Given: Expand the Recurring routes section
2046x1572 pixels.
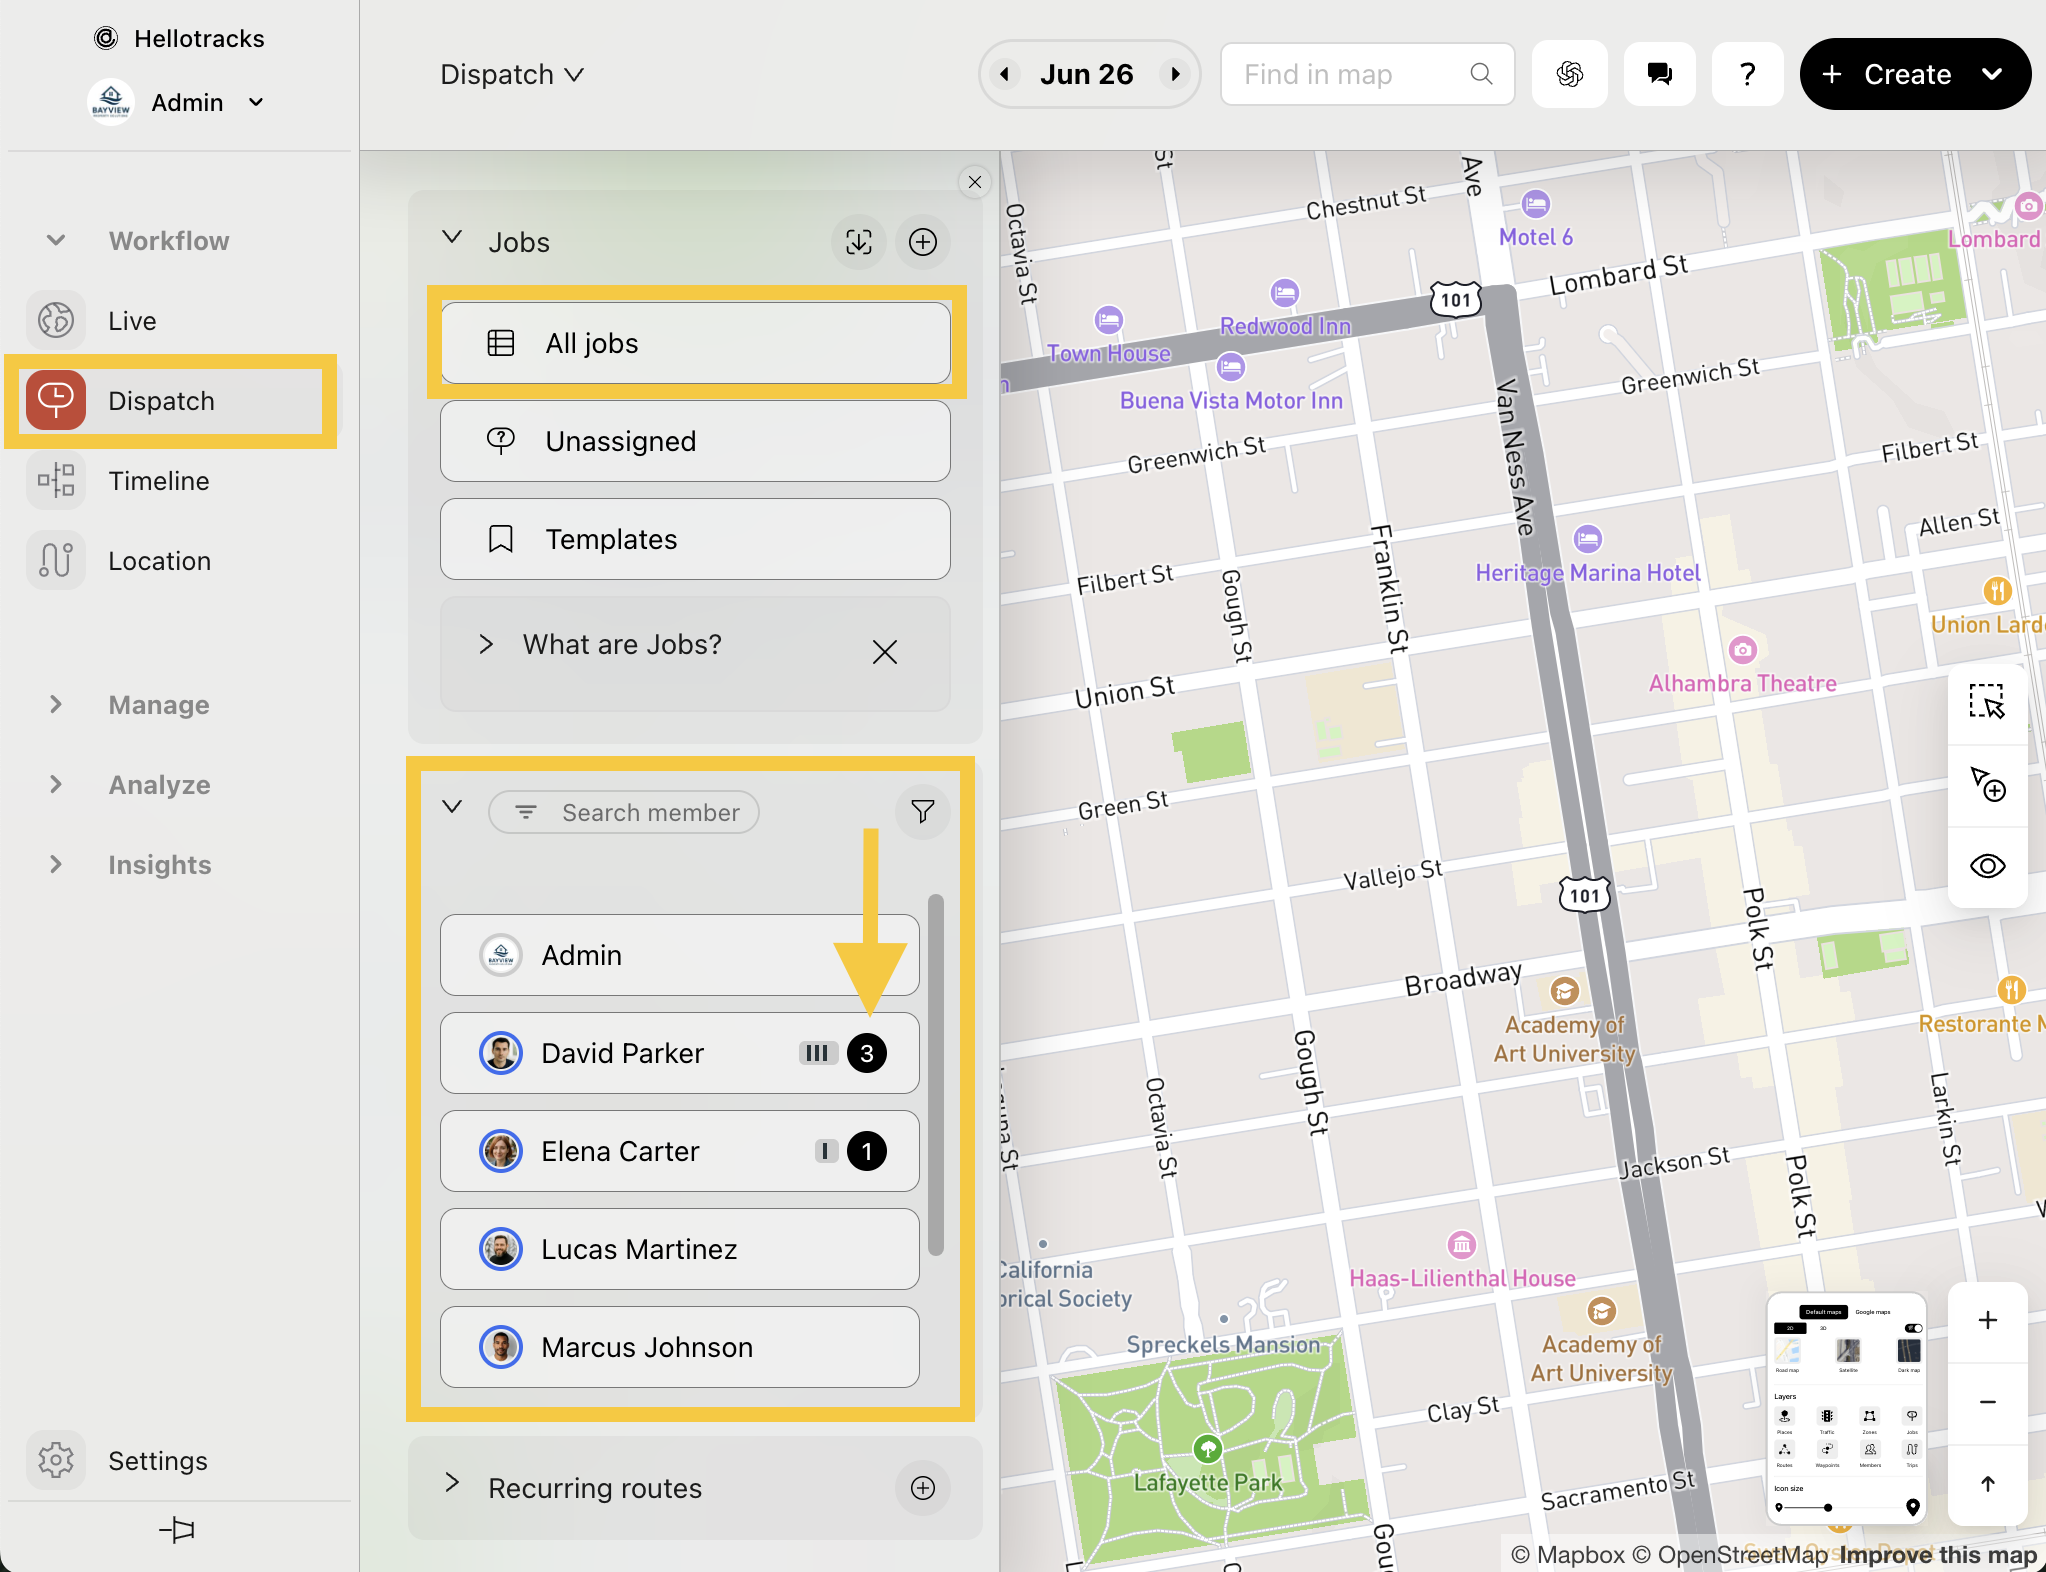Looking at the screenshot, I should pyautogui.click(x=452, y=1483).
